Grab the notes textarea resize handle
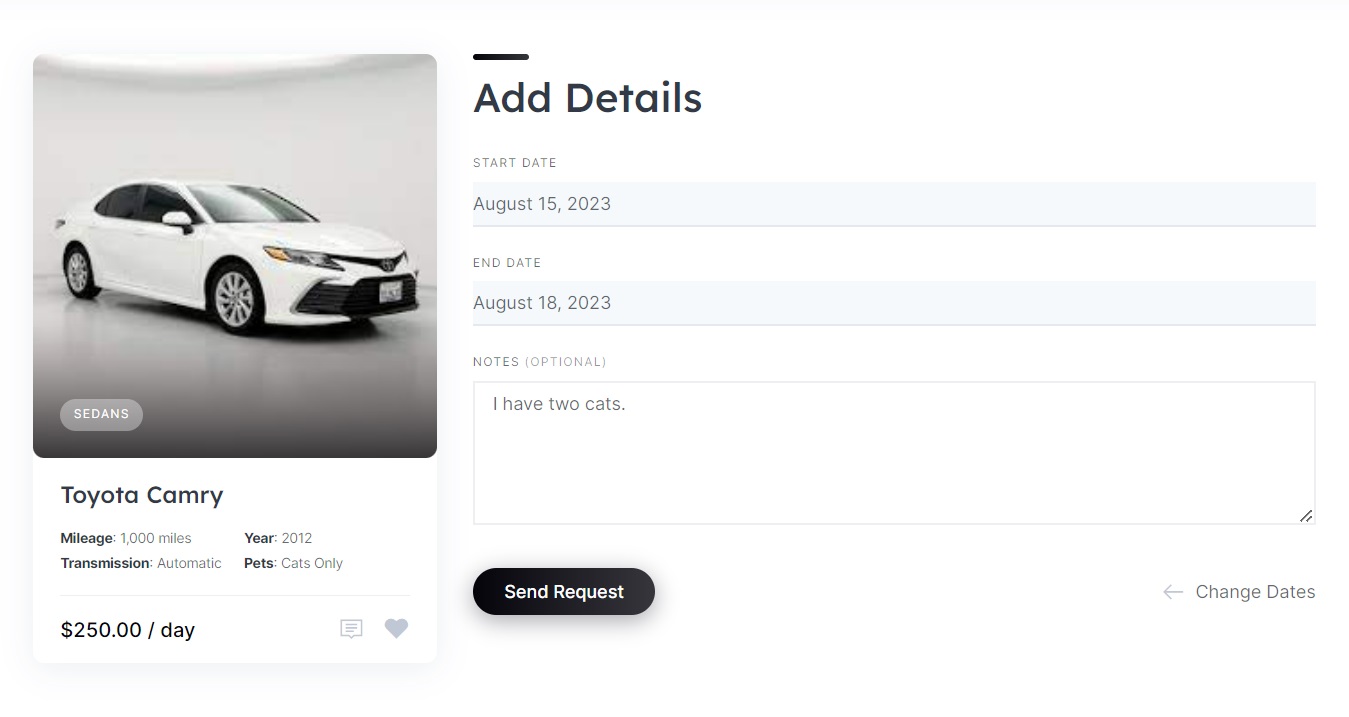 pos(1305,515)
